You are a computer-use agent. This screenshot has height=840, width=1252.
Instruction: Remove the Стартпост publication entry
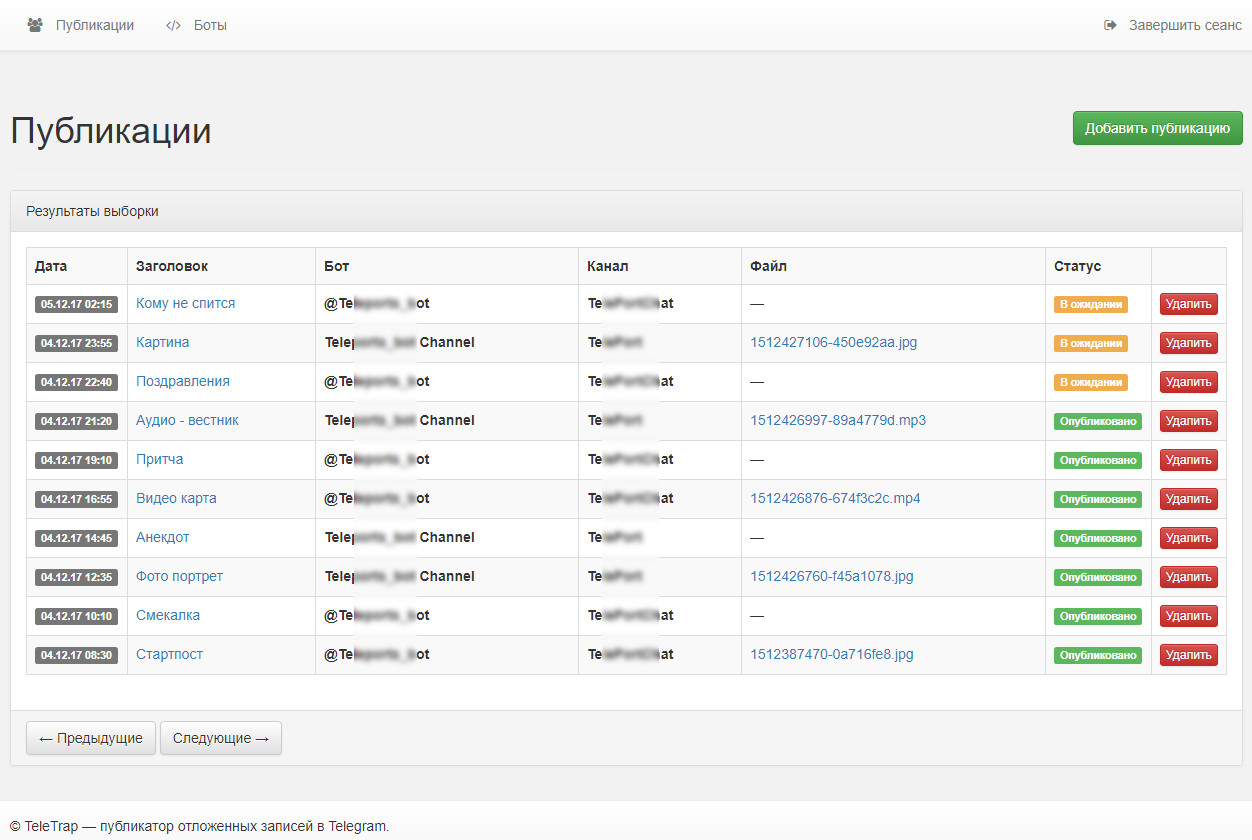point(1188,655)
